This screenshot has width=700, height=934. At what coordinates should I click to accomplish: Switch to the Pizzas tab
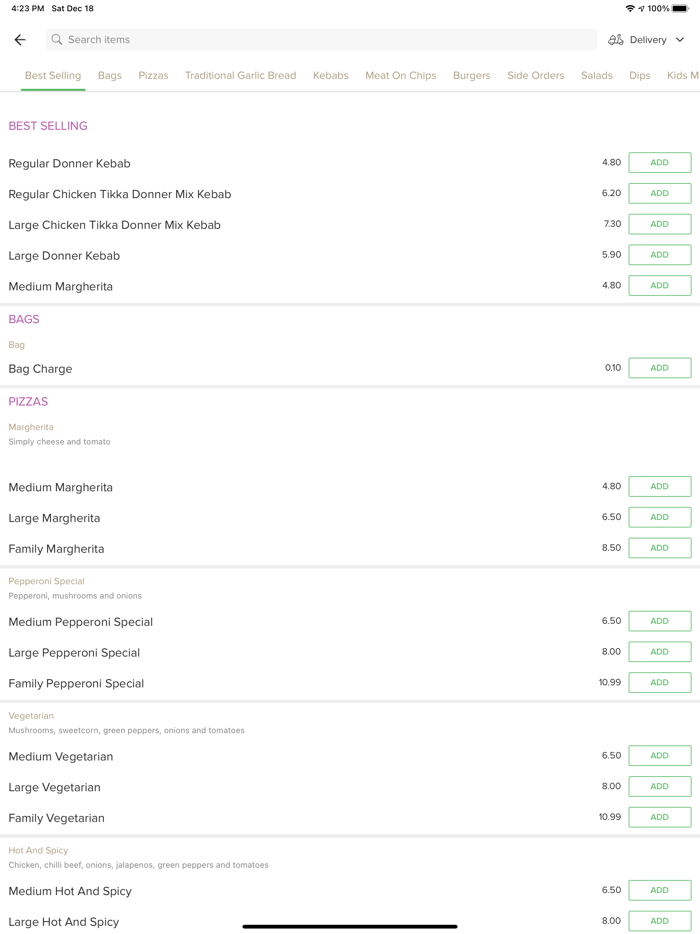coord(153,75)
